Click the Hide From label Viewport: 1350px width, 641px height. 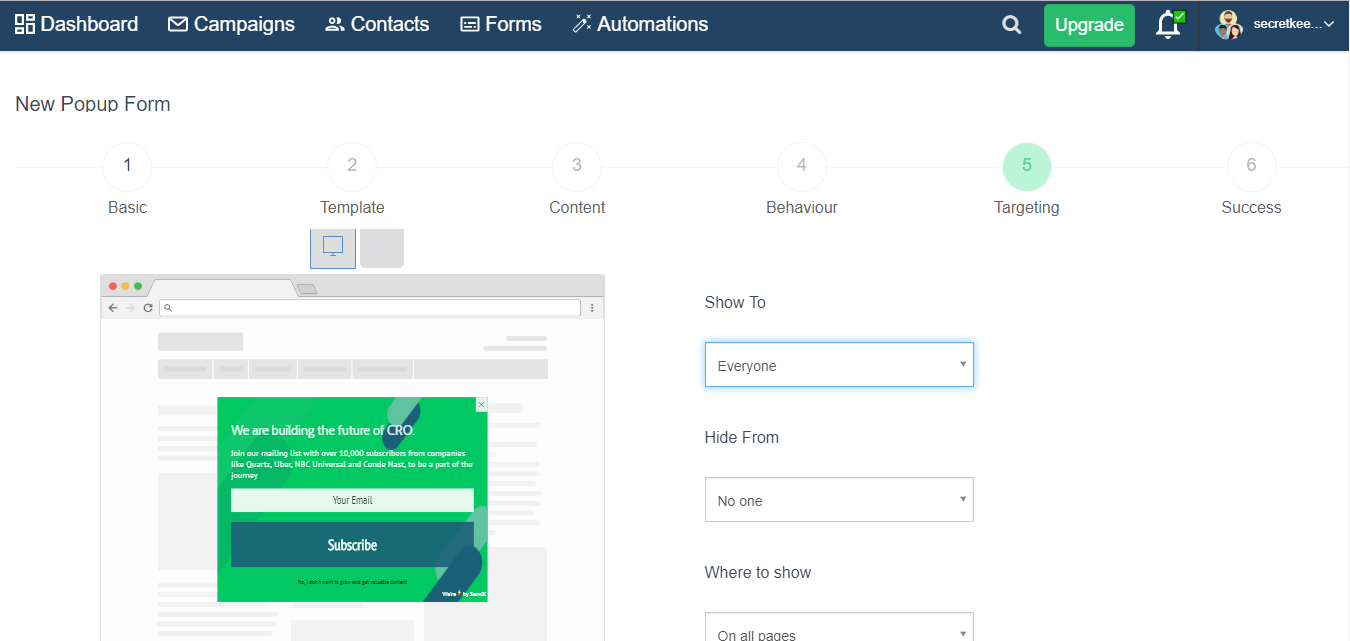pyautogui.click(x=742, y=437)
